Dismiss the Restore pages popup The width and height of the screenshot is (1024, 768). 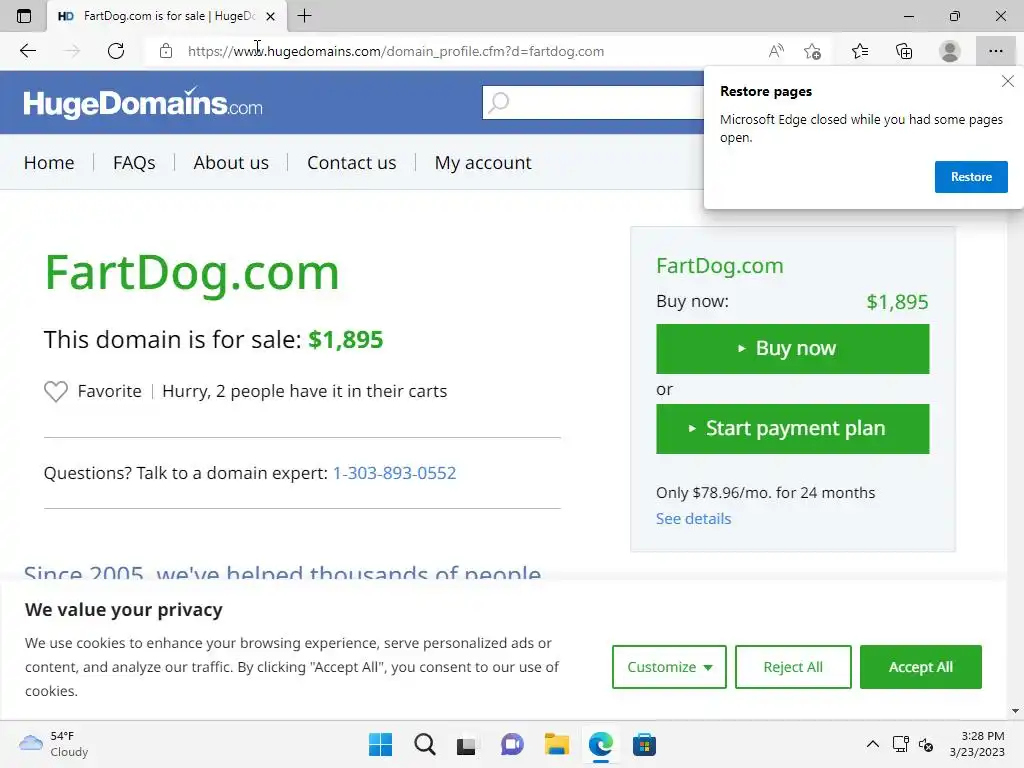(x=1008, y=81)
